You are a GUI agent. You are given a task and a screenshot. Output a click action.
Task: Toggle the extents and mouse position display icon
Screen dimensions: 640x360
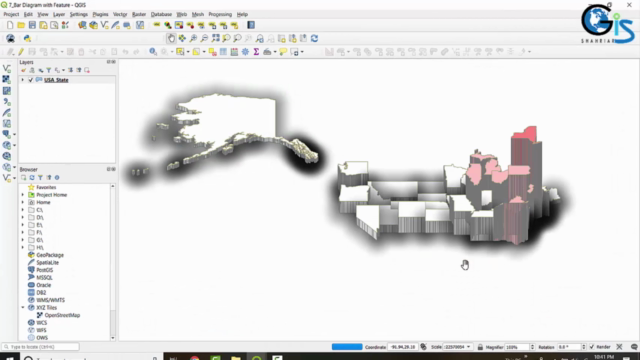coord(423,347)
